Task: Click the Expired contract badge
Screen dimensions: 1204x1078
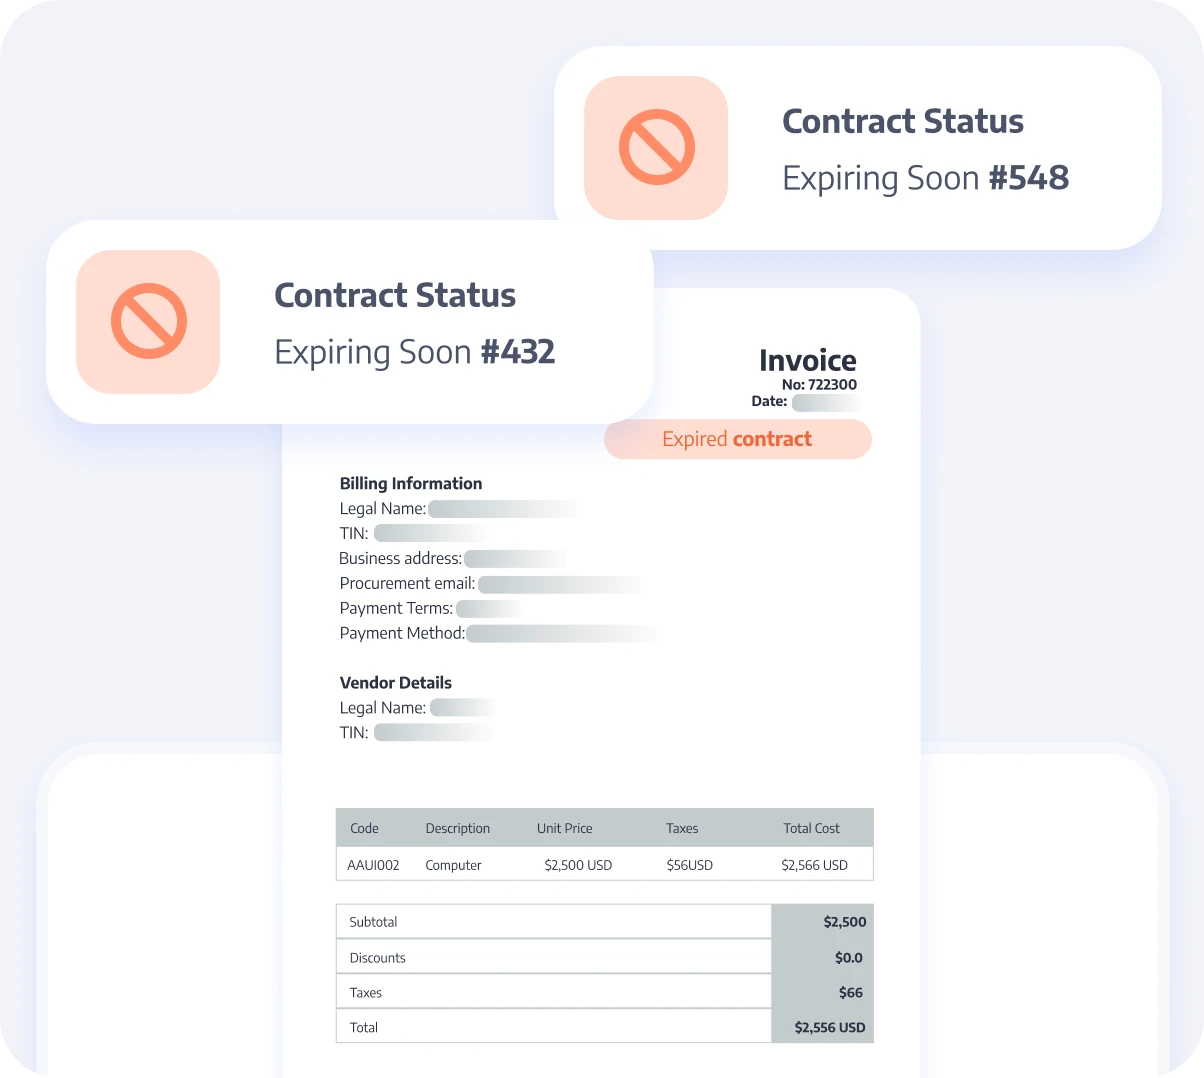Action: click(737, 439)
